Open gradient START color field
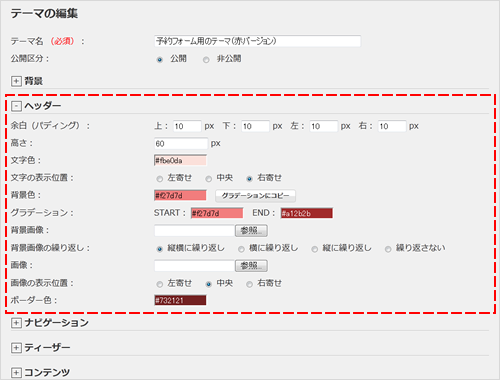This screenshot has width=500, height=380. coord(217,213)
